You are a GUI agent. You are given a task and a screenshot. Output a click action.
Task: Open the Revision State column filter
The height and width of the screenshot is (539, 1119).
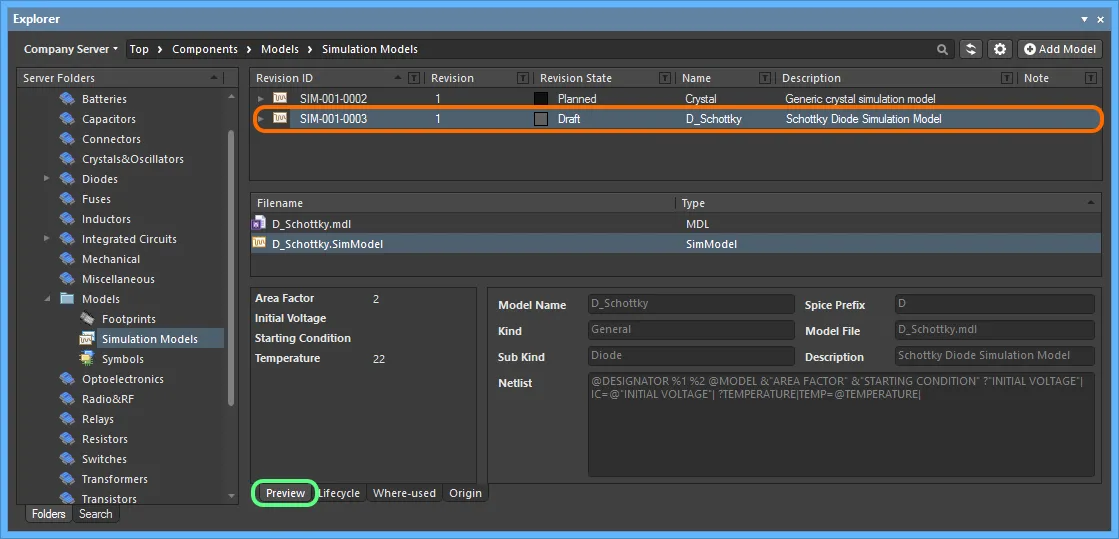665,78
